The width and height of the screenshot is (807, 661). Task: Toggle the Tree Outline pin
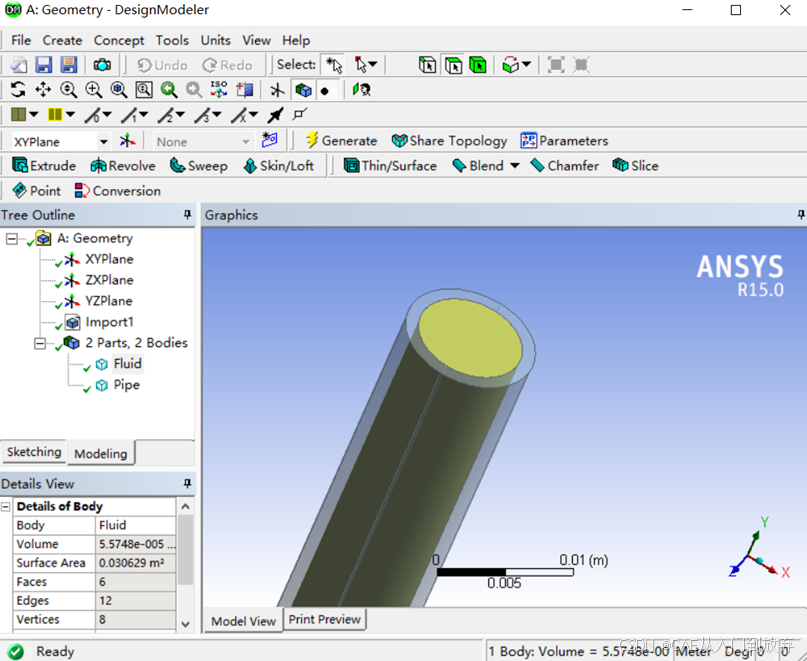187,215
